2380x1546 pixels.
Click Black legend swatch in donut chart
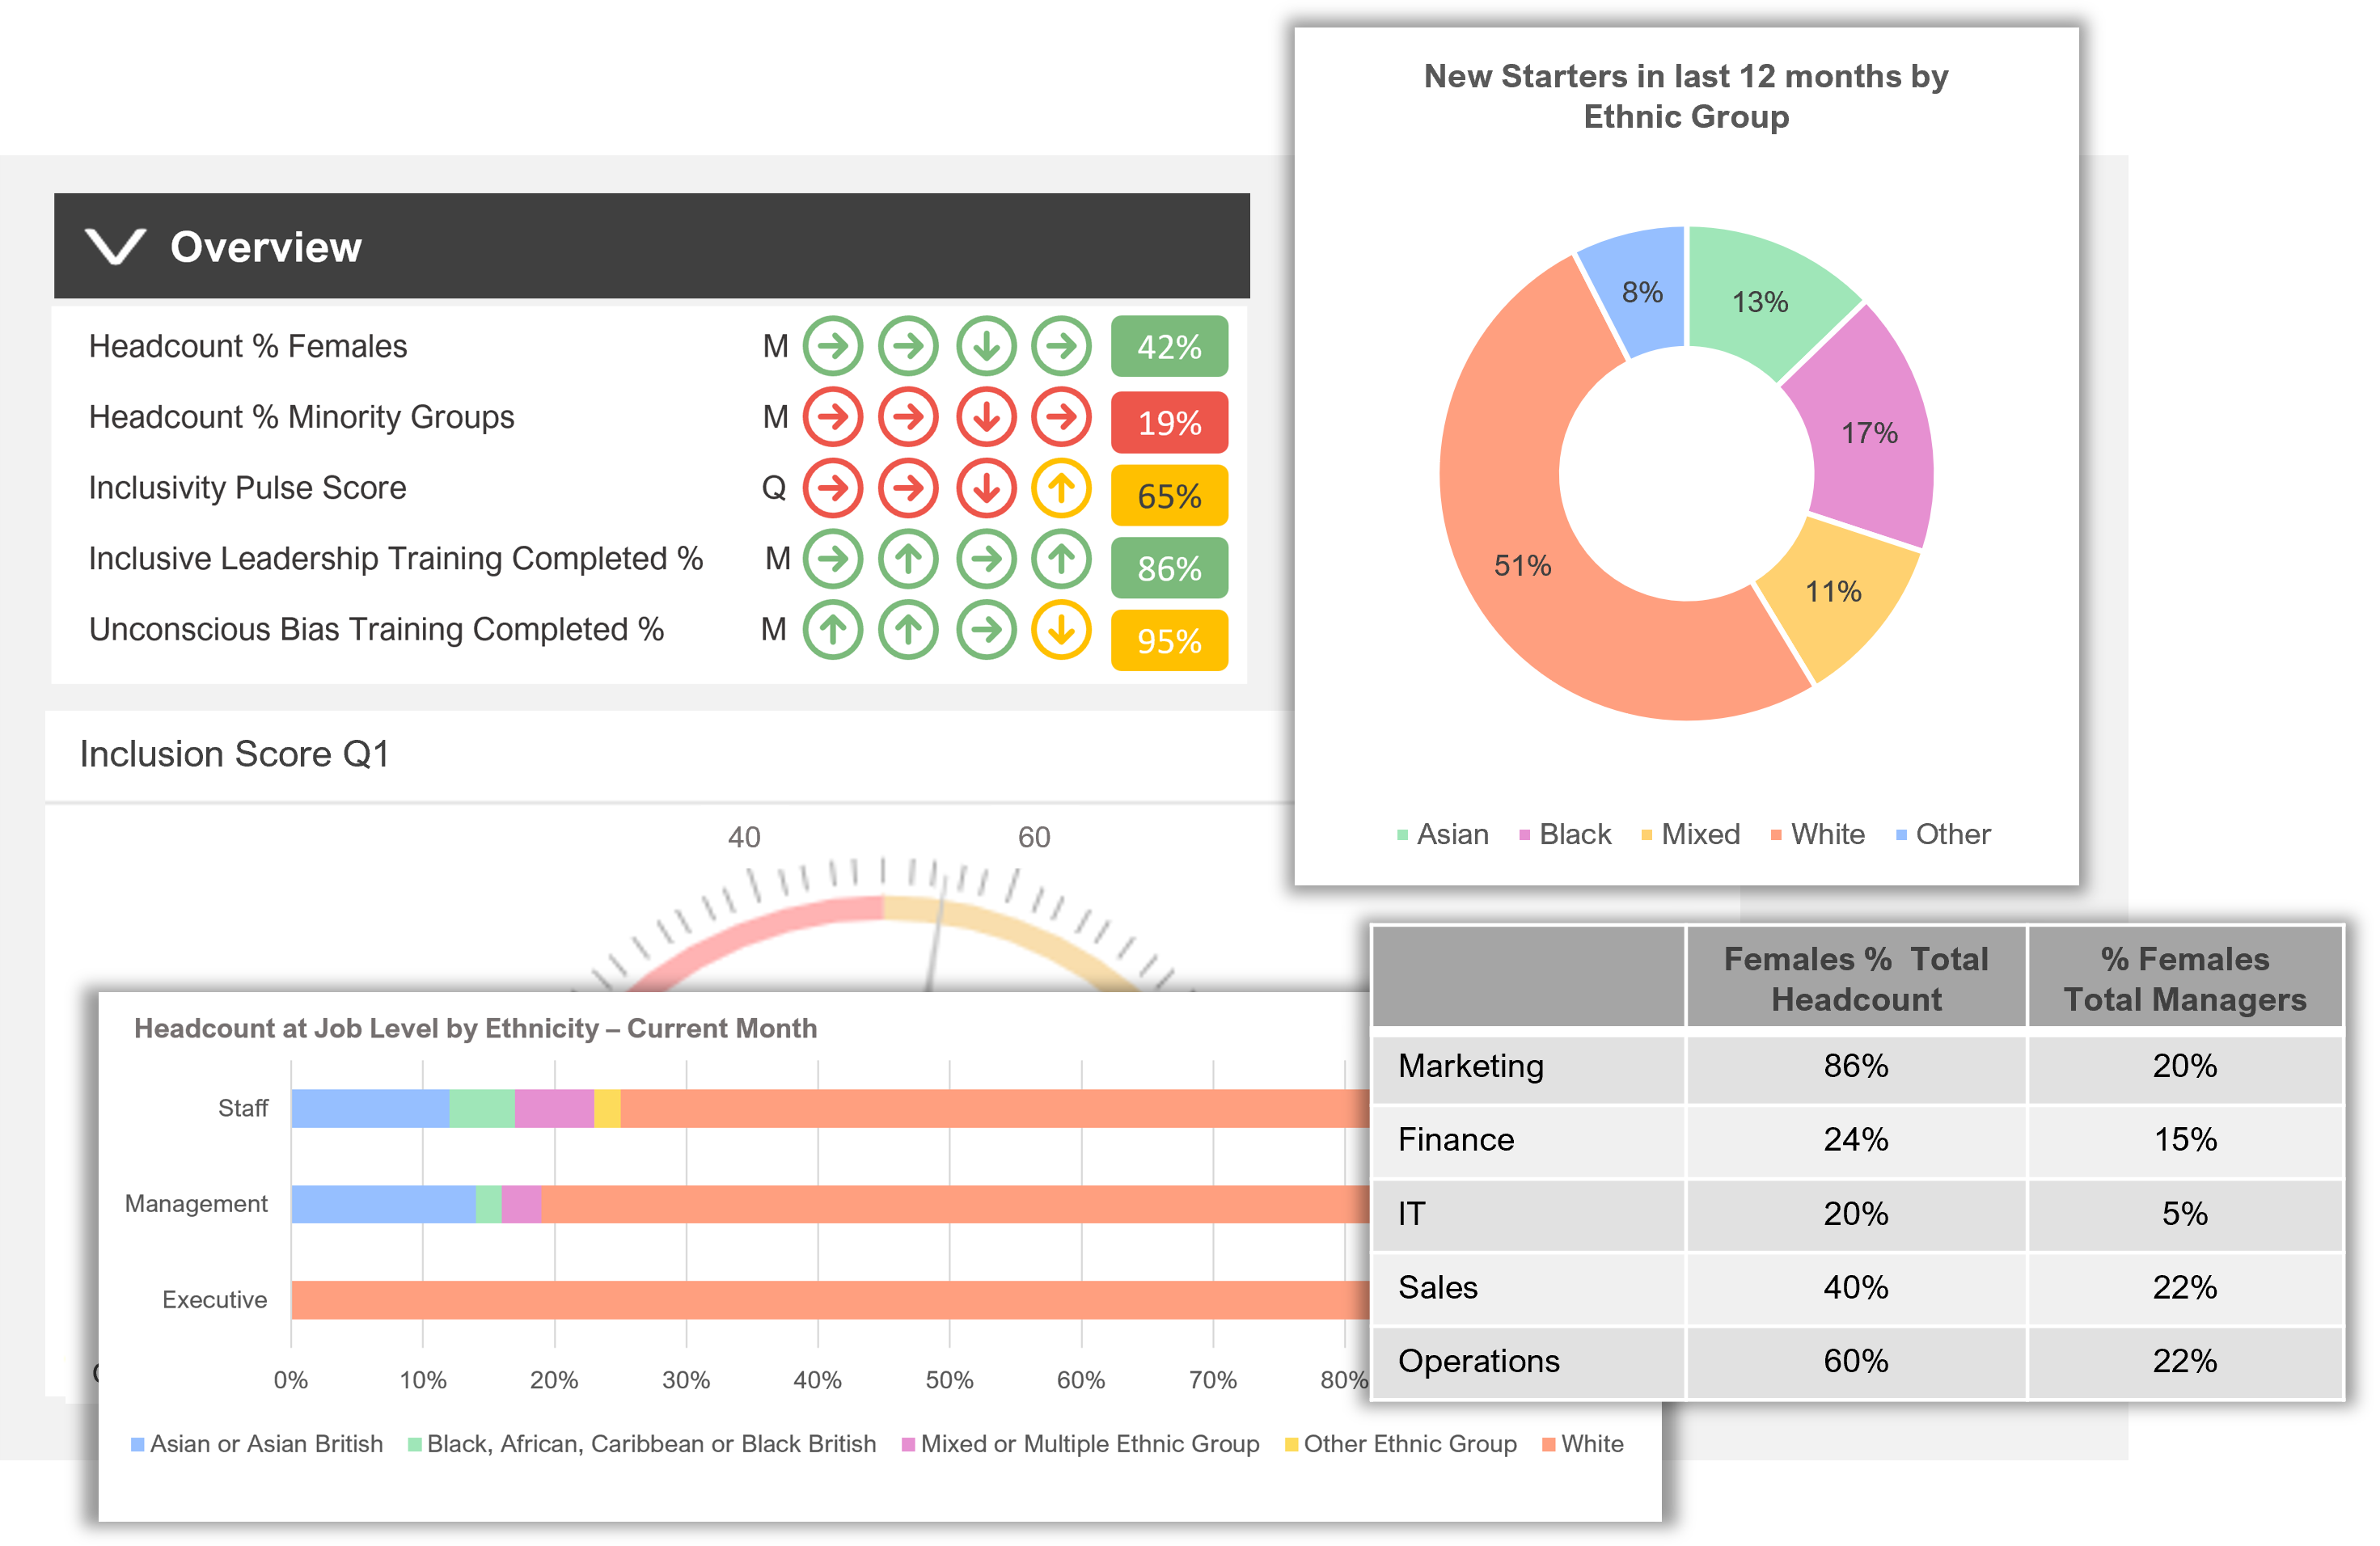1524,835
